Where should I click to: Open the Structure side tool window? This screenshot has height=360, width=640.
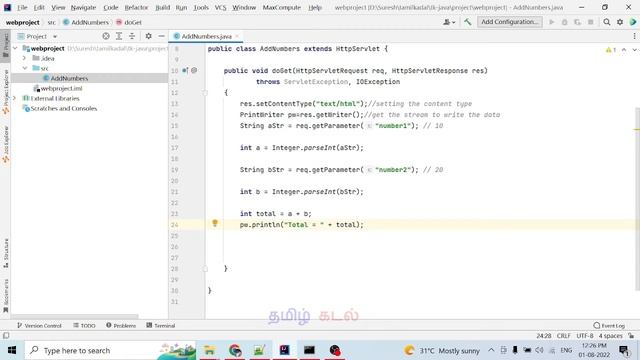(6, 253)
